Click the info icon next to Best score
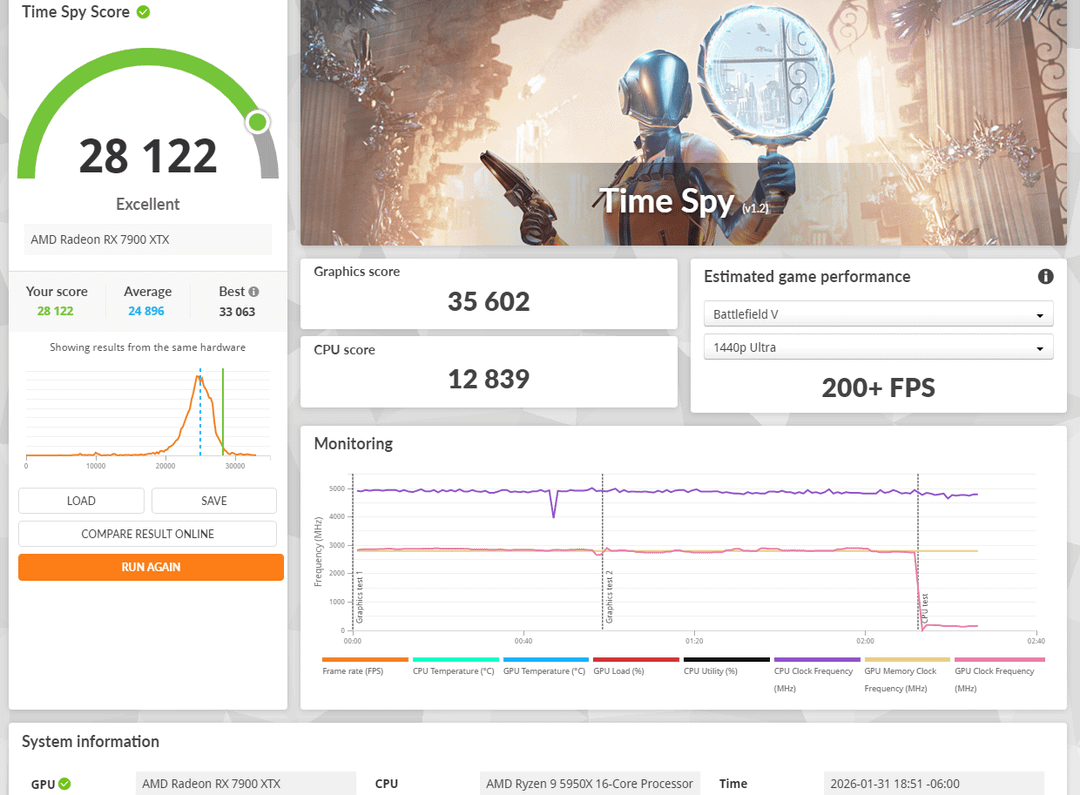Screen dimensions: 1080x795 [254, 292]
